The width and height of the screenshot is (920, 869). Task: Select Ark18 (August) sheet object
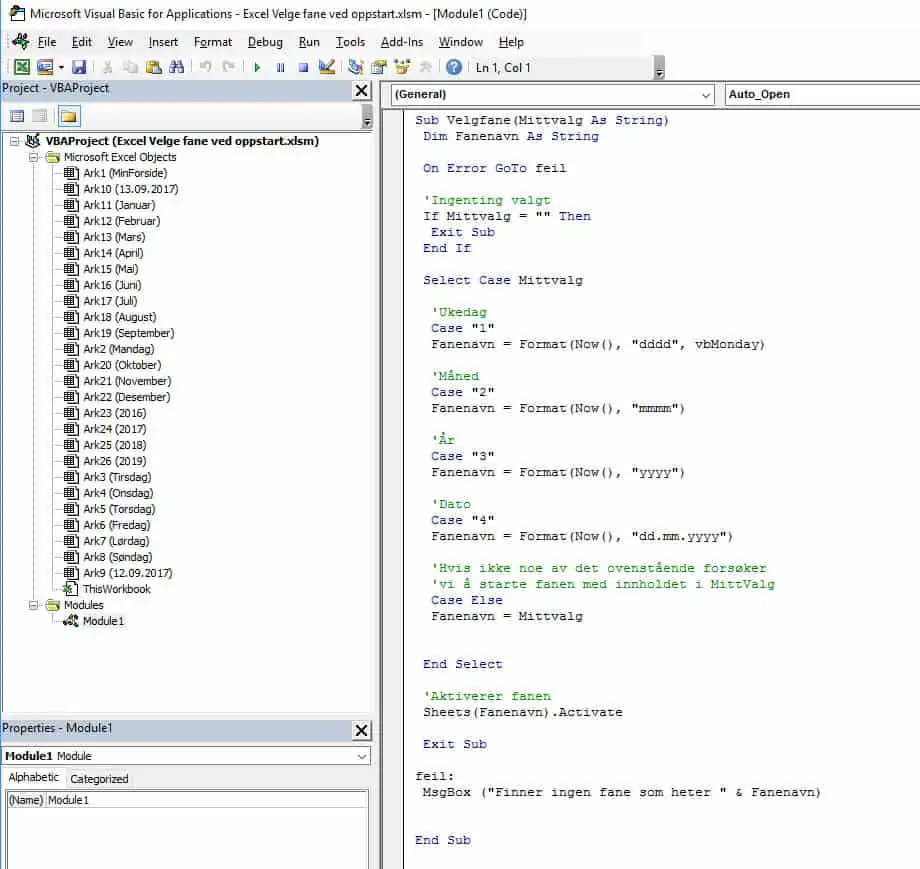120,317
